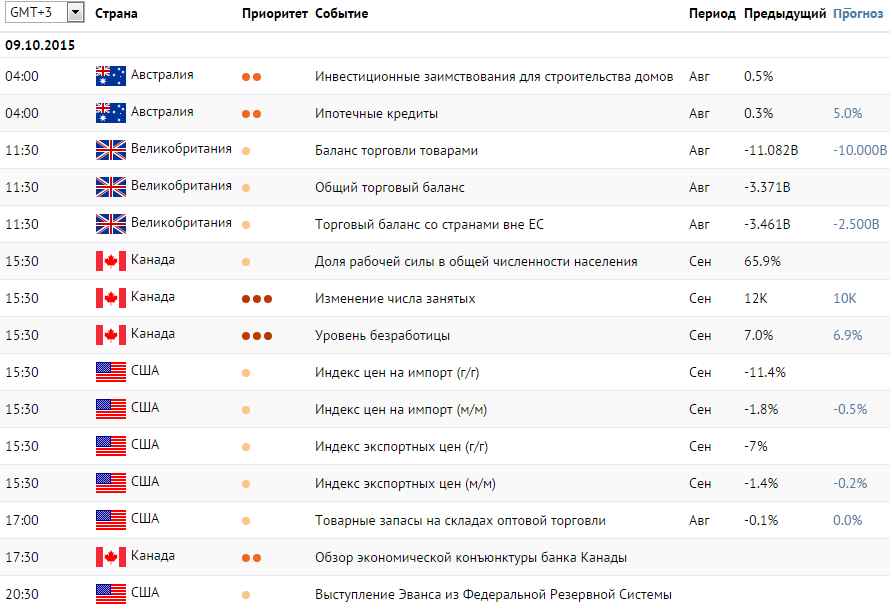Screen dimensions: 892x615
Task: Click the Canada flag for Уровень безработицы row
Action: [110, 335]
